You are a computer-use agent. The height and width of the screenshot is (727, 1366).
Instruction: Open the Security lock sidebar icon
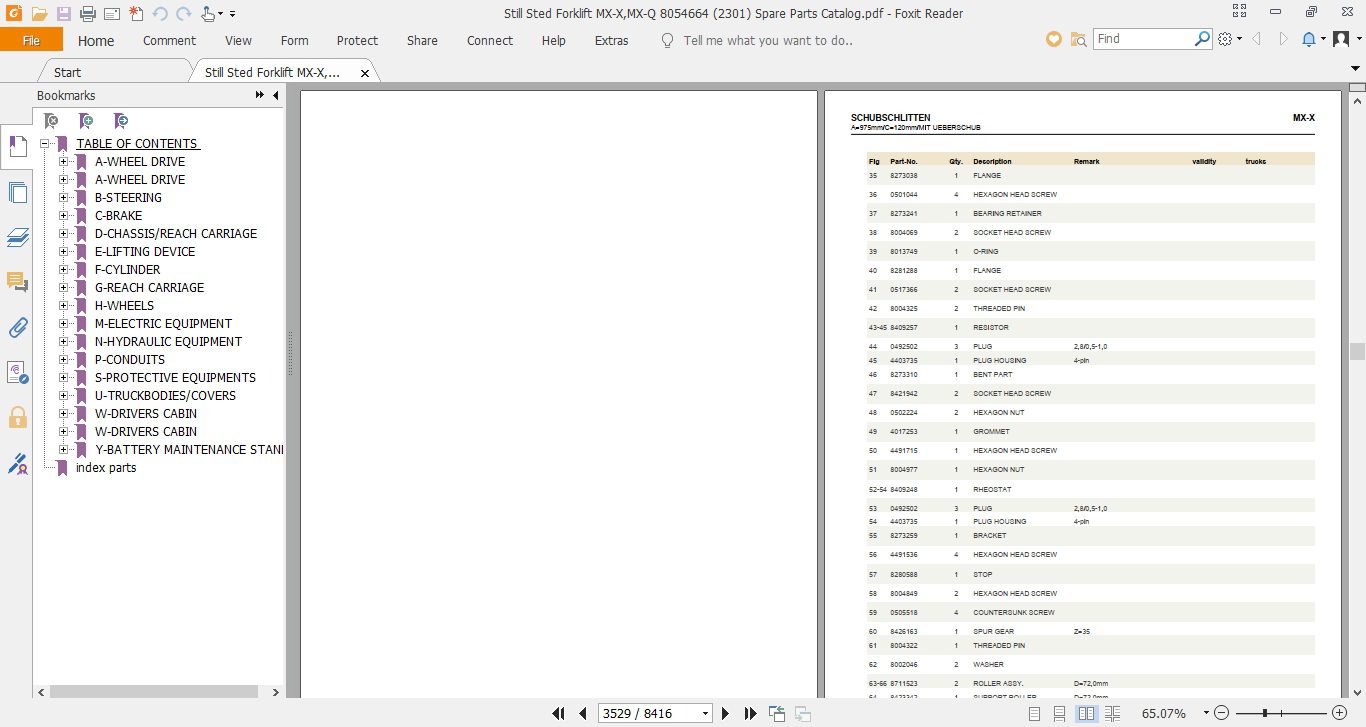tap(17, 417)
